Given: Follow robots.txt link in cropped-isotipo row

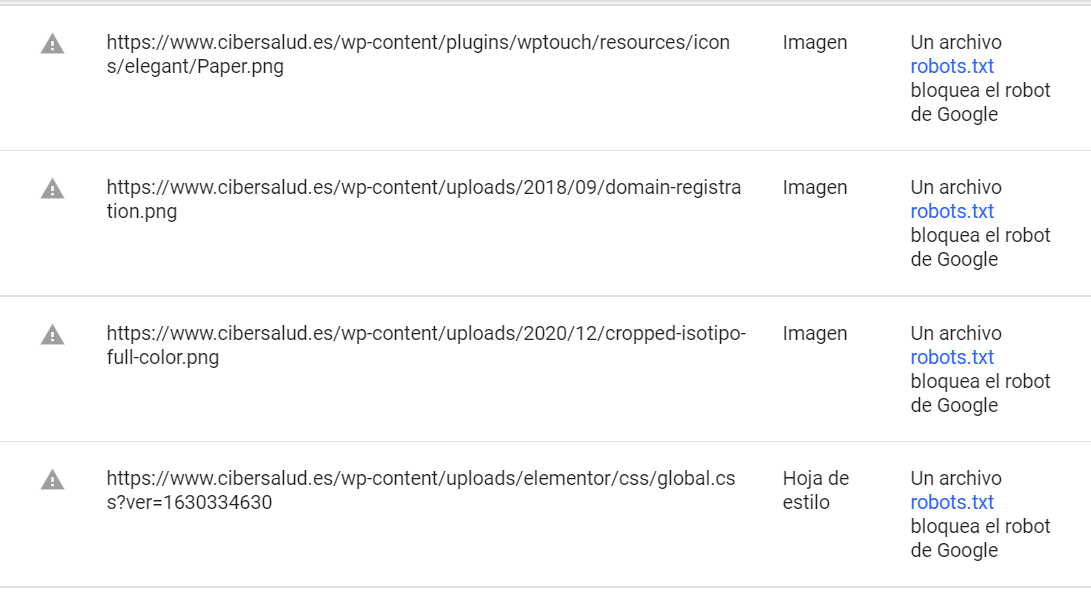Looking at the screenshot, I should (x=952, y=357).
